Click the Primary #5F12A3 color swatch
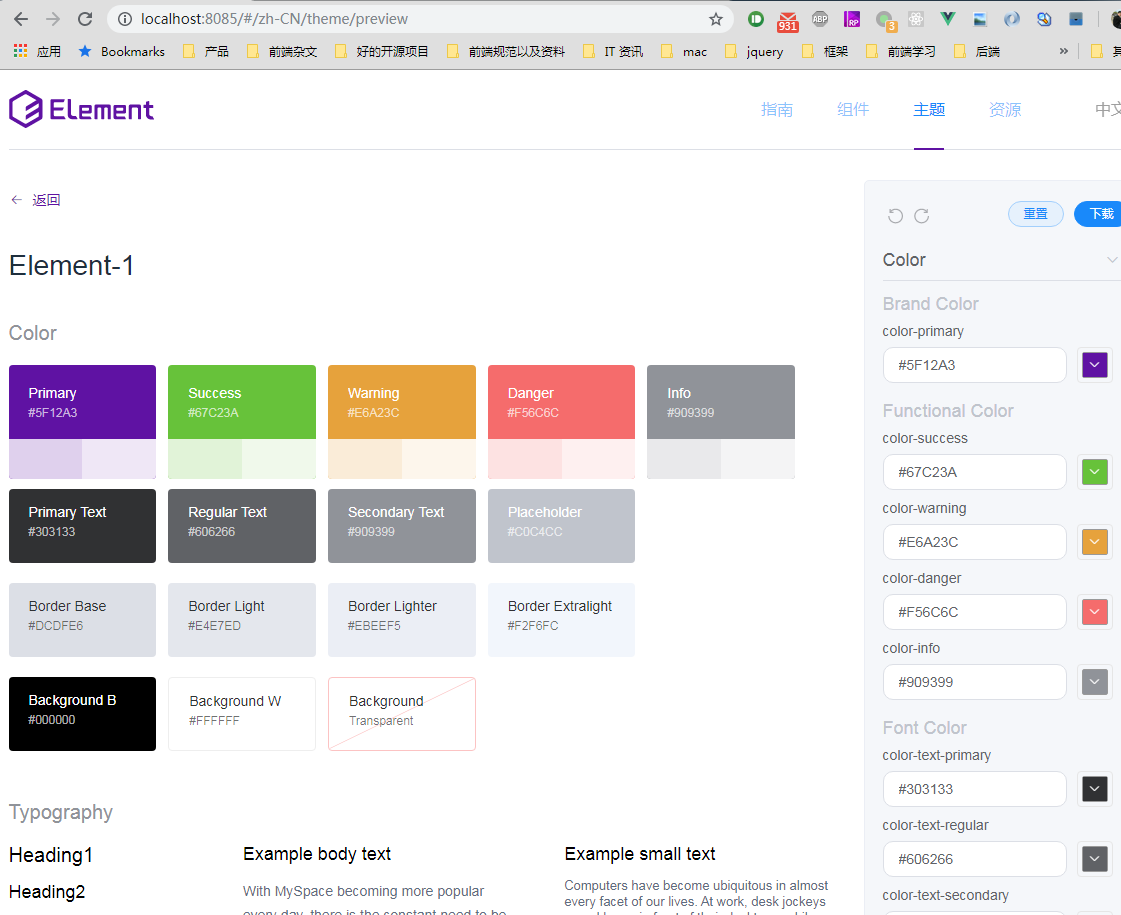Viewport: 1121px width, 915px height. [82, 402]
